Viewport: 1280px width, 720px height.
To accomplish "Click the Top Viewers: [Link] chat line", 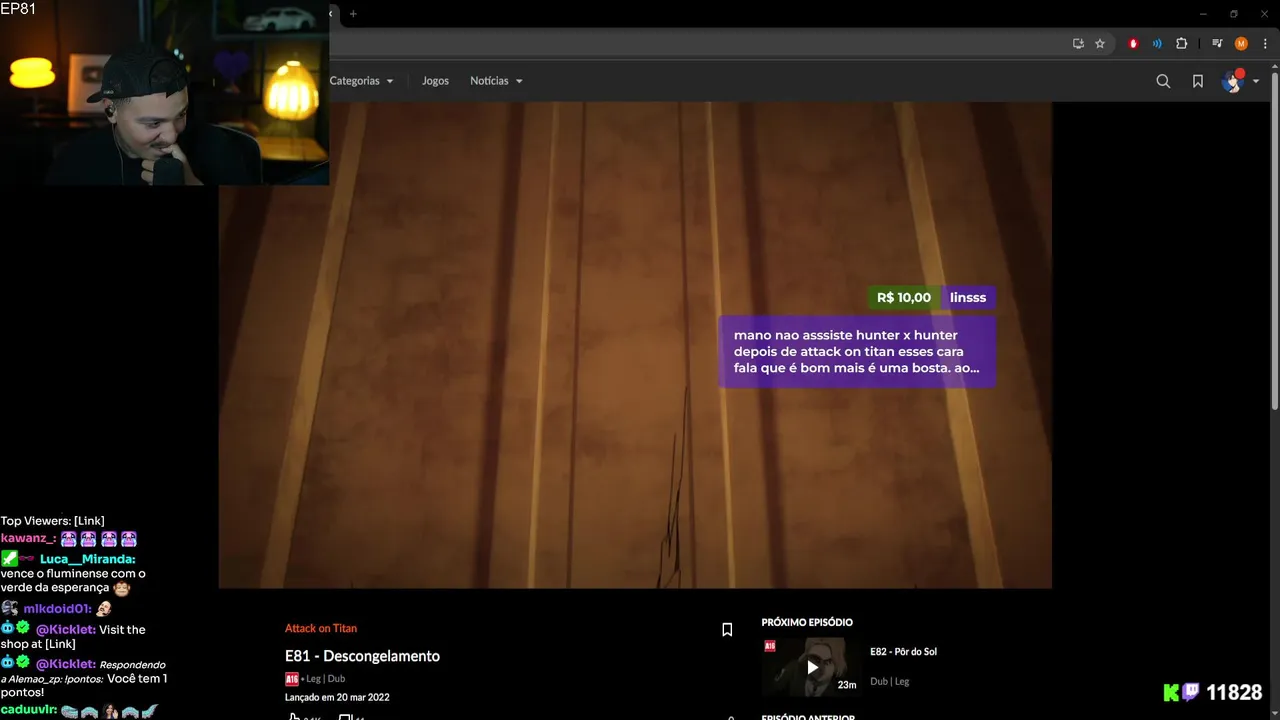I will click(52, 521).
